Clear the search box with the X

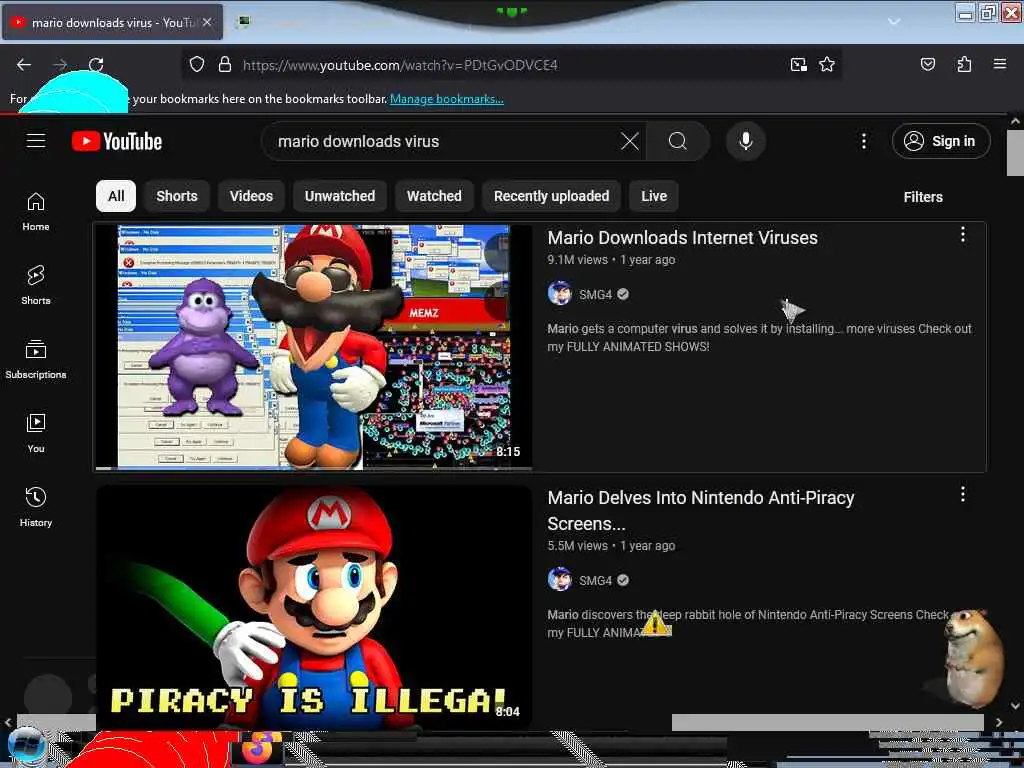630,141
